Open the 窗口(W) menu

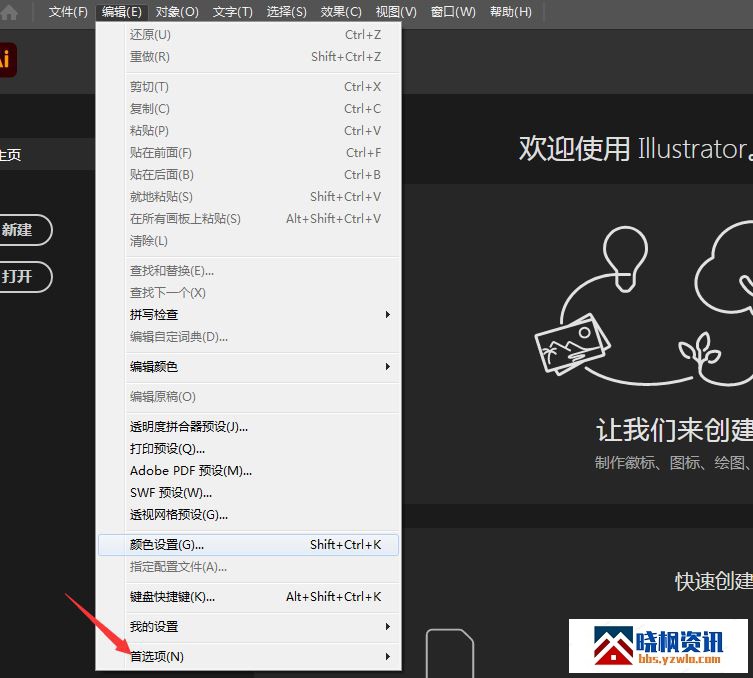pyautogui.click(x=453, y=12)
